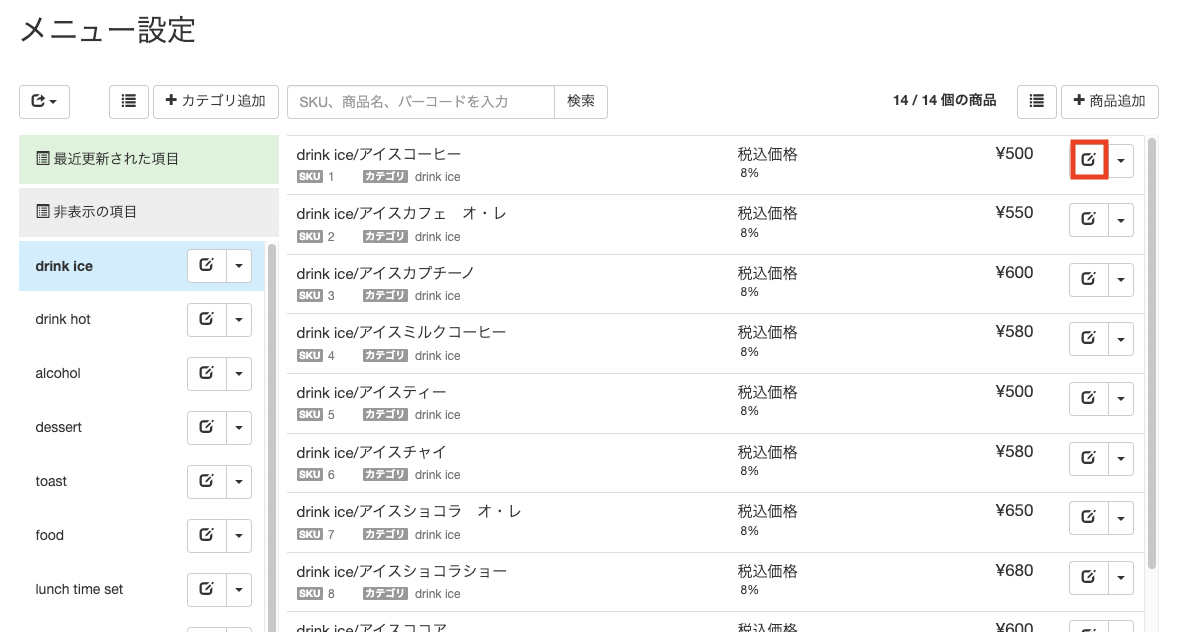Click the カテゴリ追加 button

(x=216, y=101)
